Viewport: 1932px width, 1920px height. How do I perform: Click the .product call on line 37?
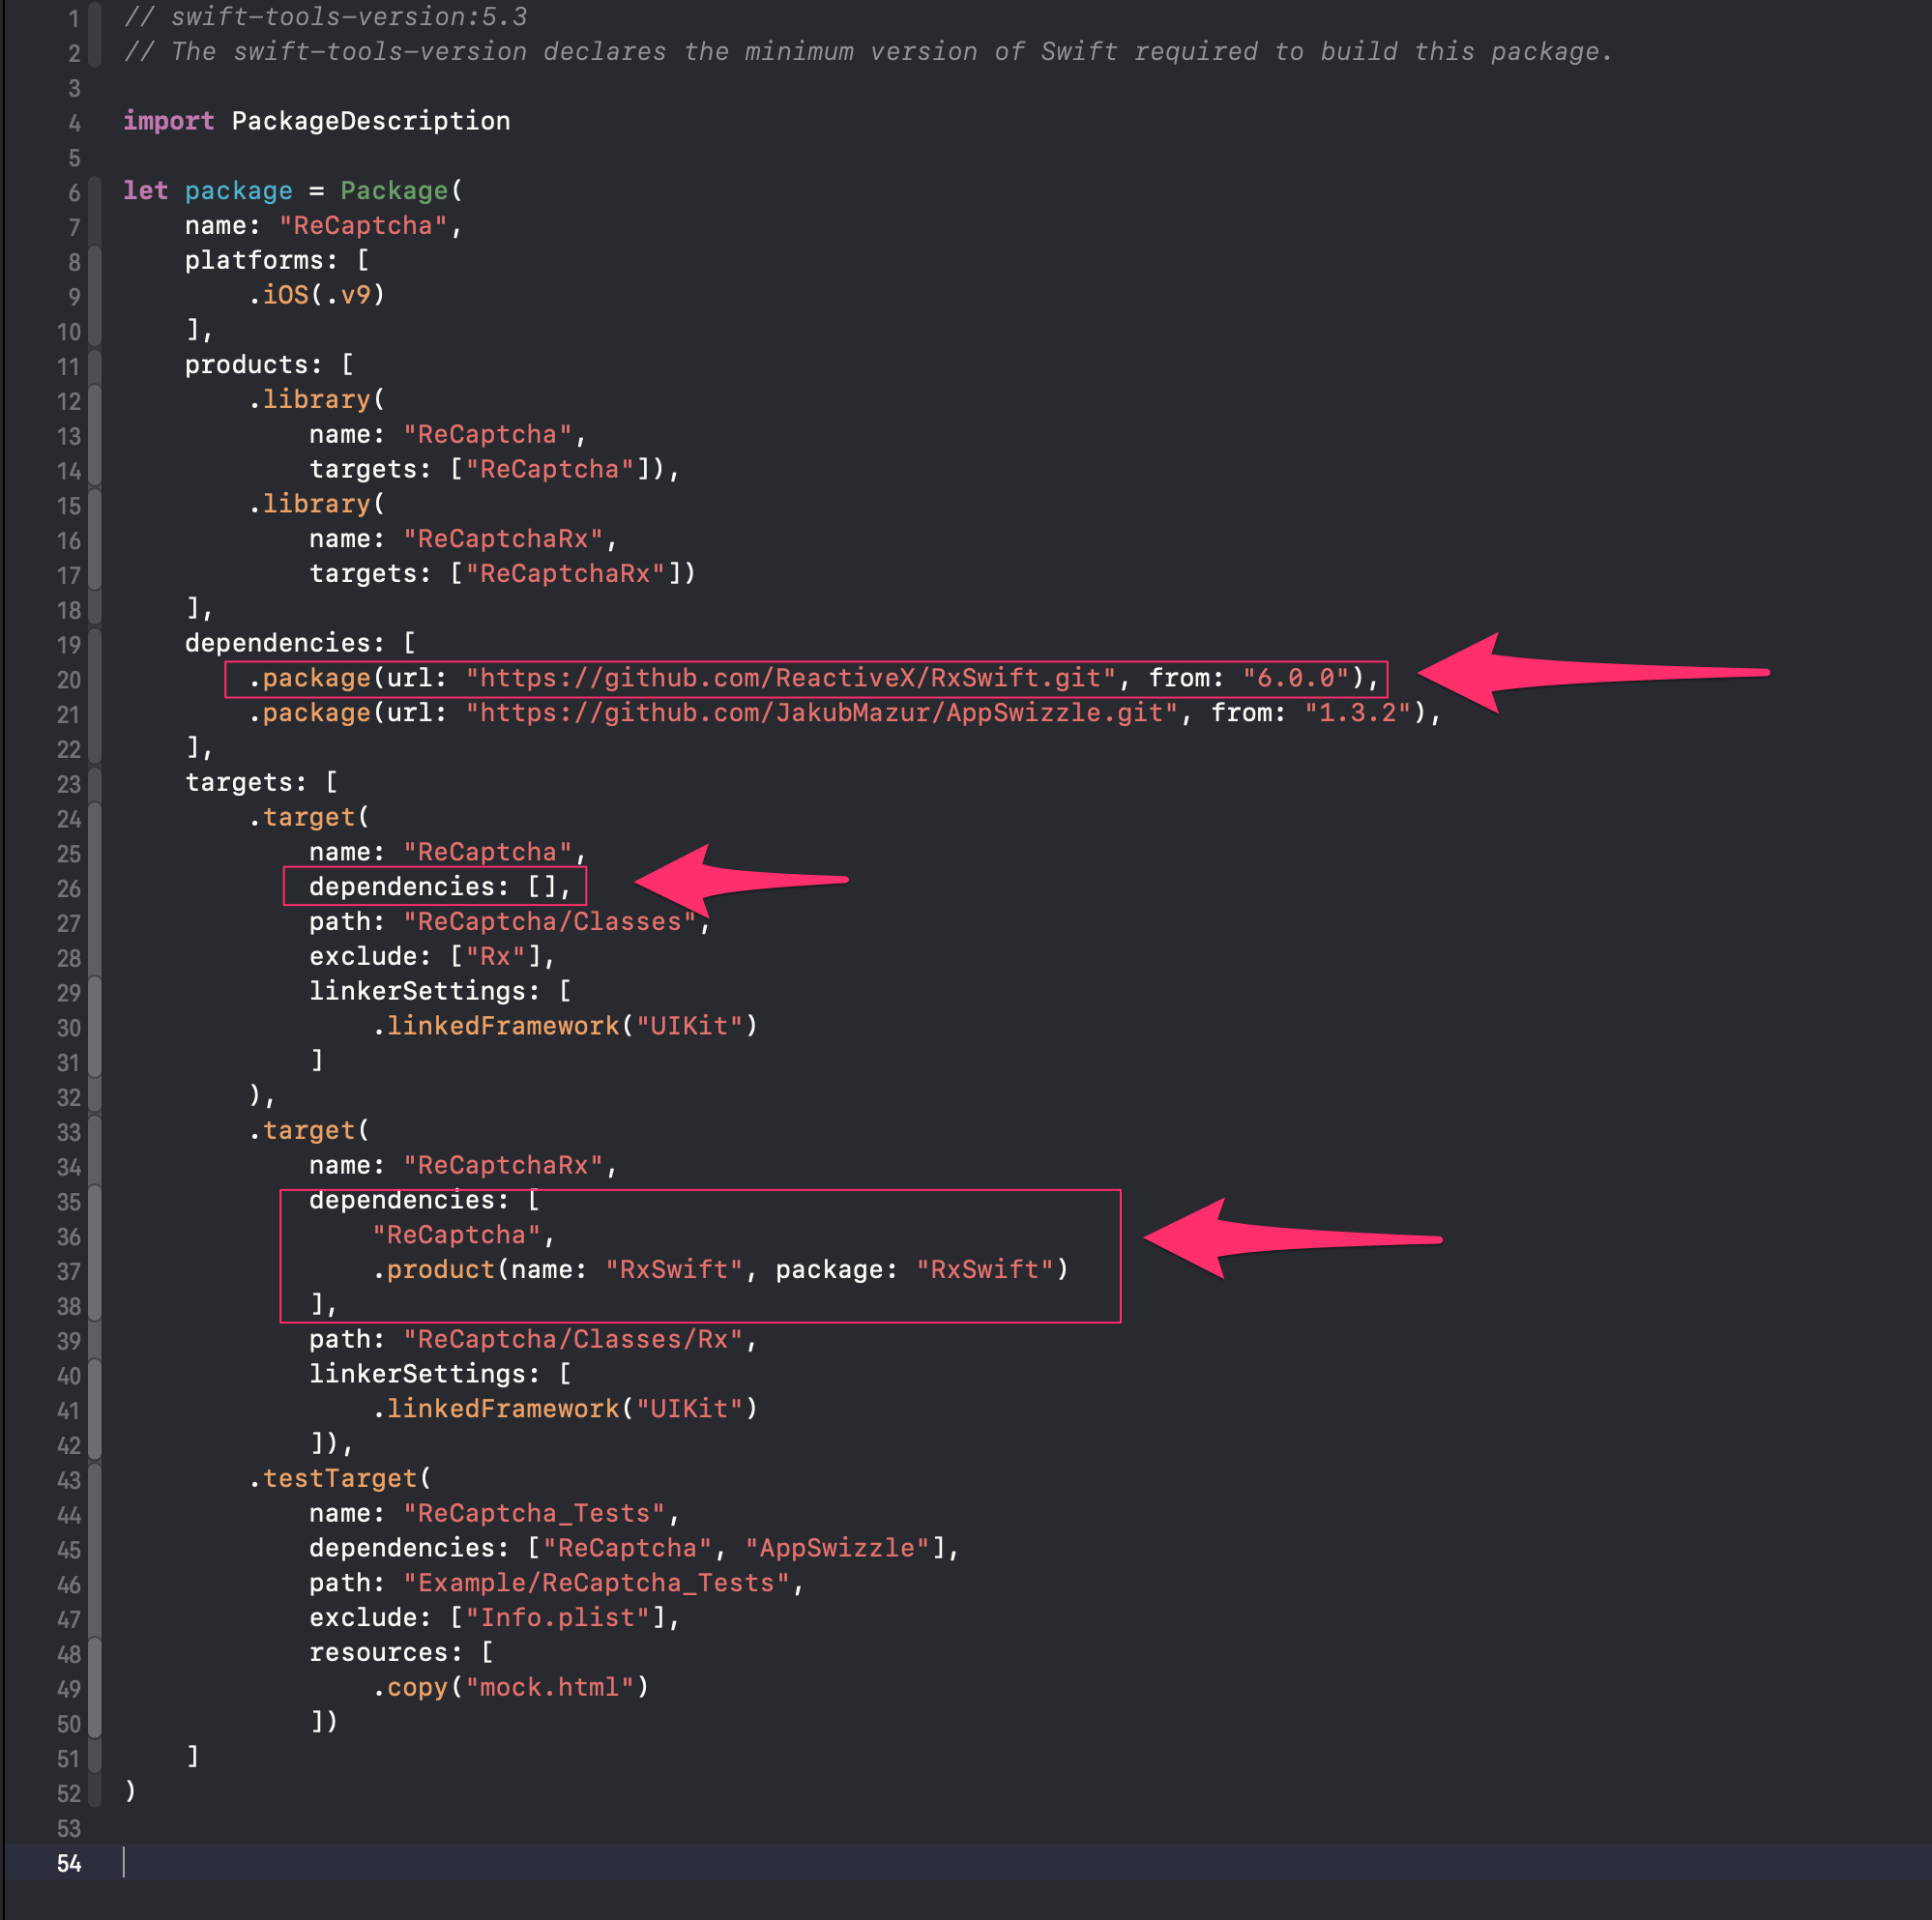click(440, 1270)
